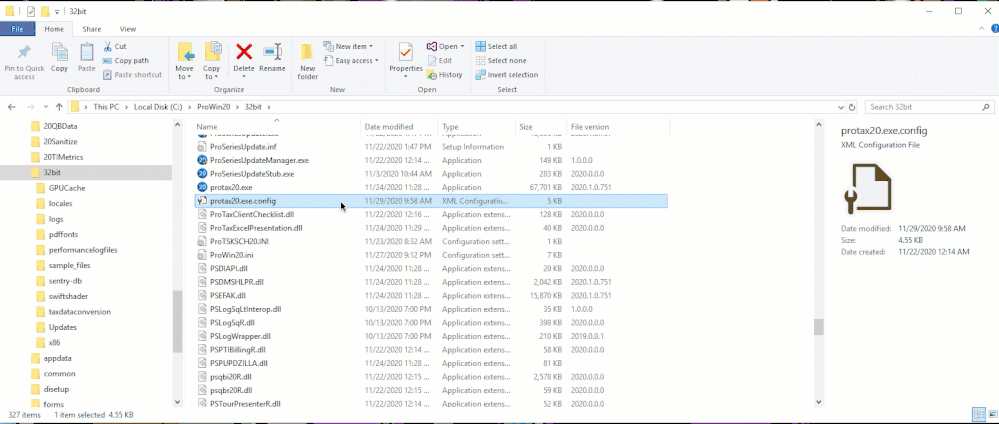Open Properties with the checkmark icon
The height and width of the screenshot is (424, 999).
coord(405,53)
